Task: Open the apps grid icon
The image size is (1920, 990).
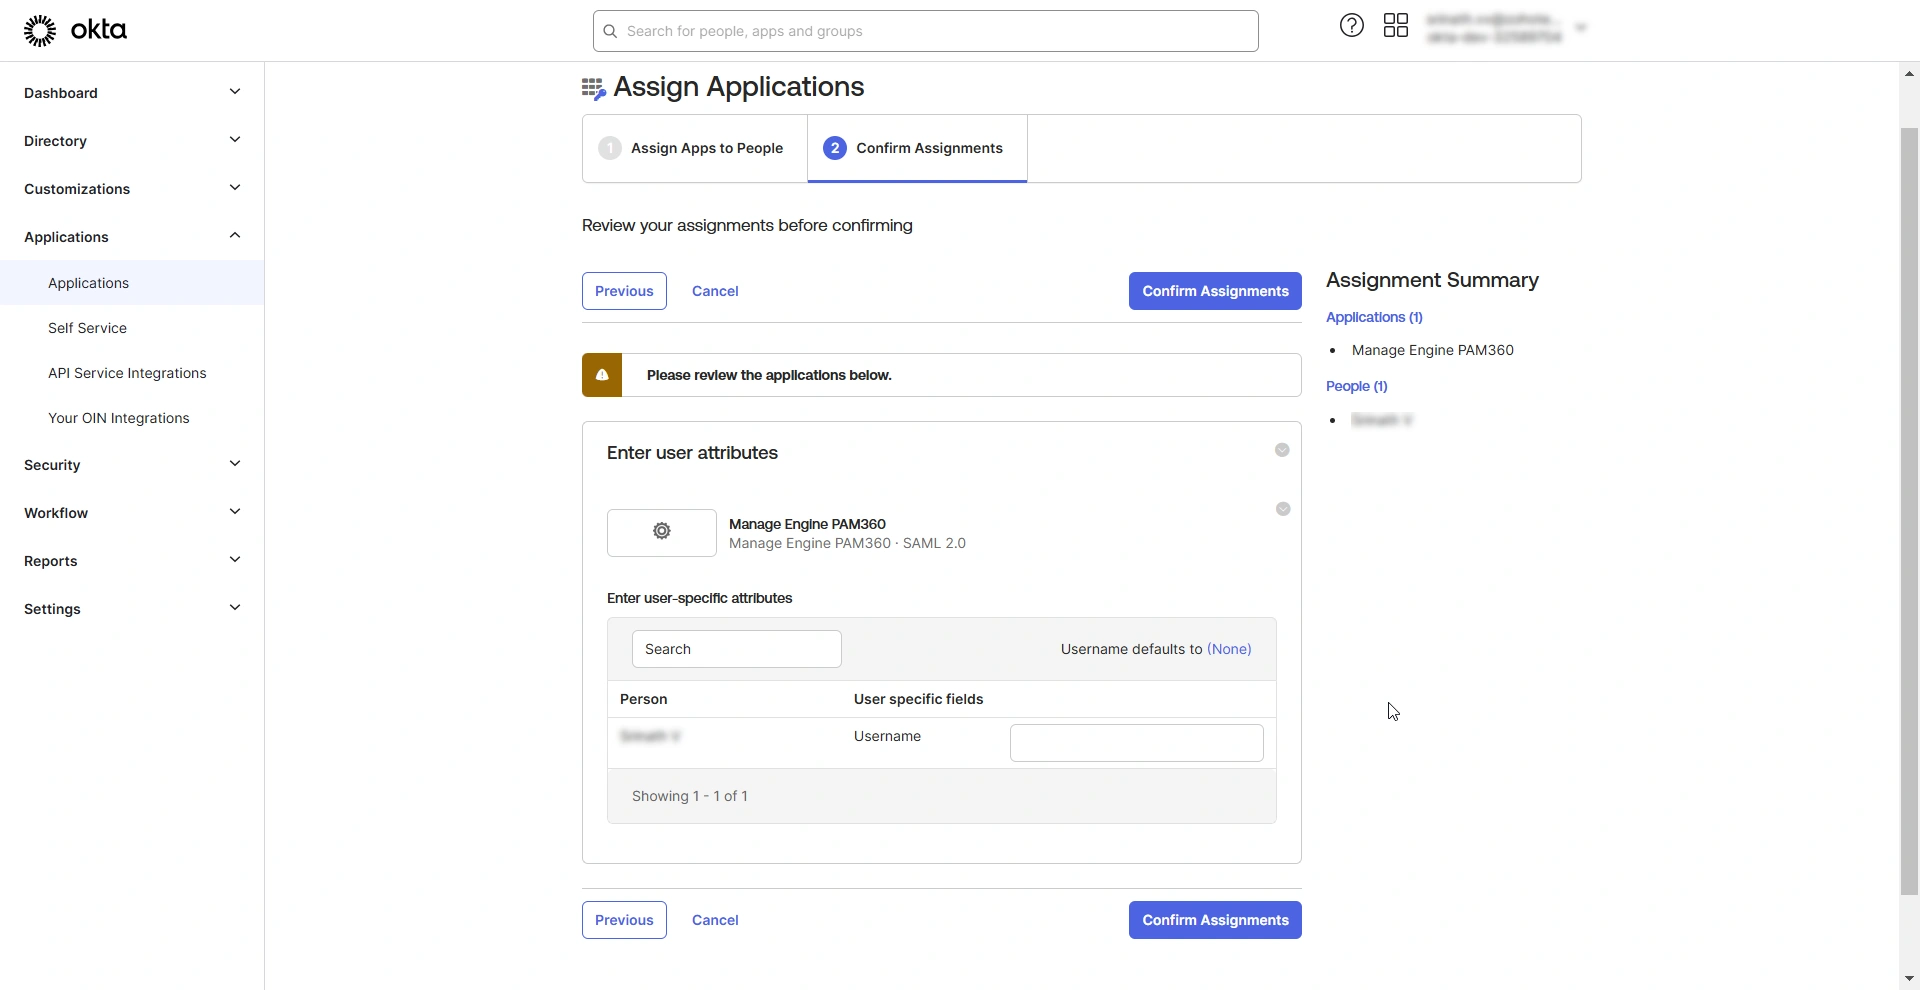Action: 1395,26
